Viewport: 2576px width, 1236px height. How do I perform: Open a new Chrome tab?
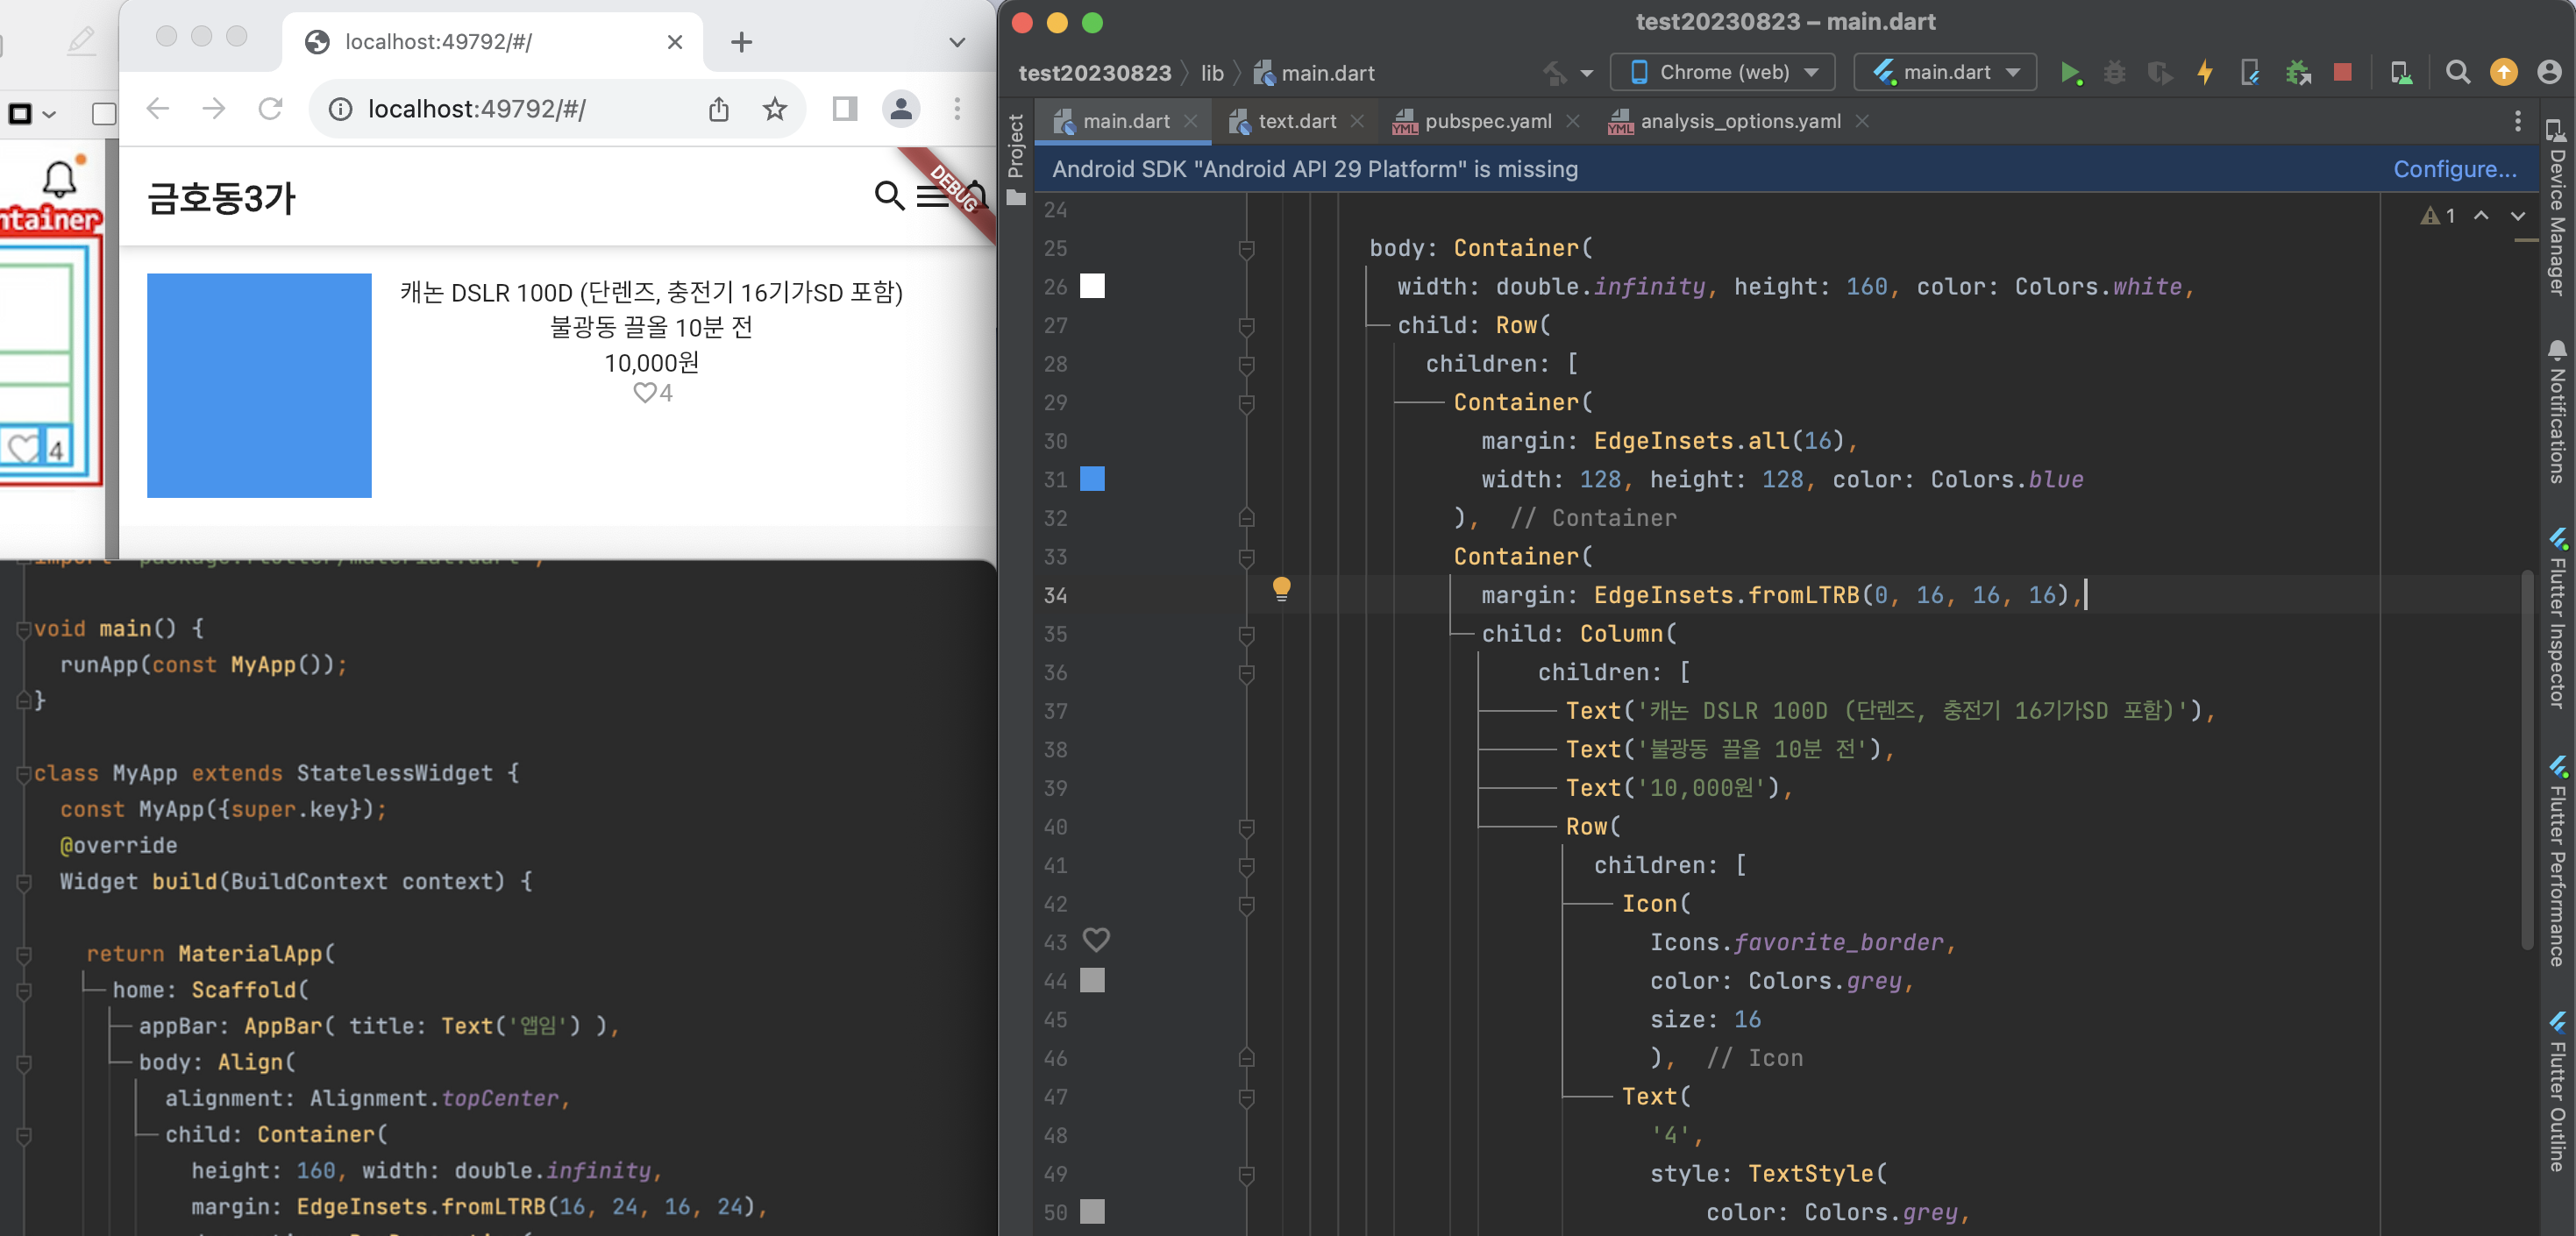741,42
